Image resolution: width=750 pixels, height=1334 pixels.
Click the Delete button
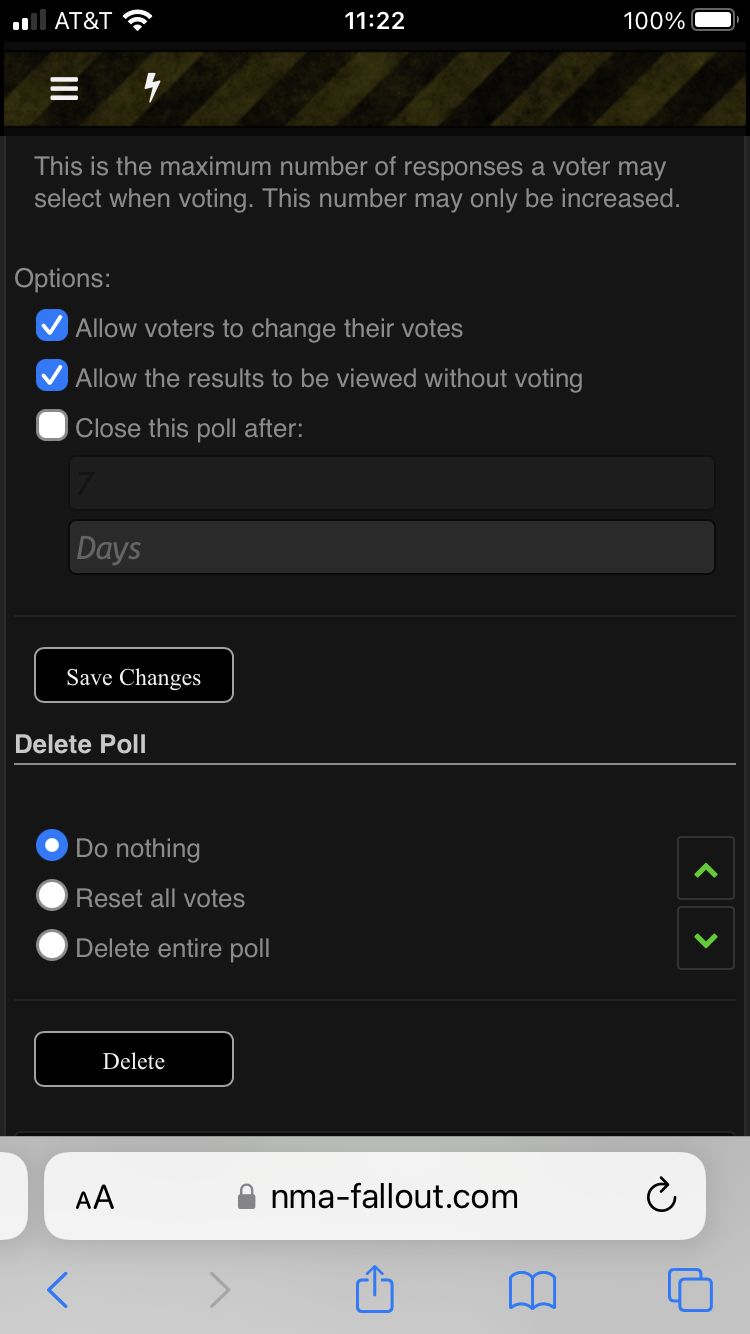point(134,1060)
